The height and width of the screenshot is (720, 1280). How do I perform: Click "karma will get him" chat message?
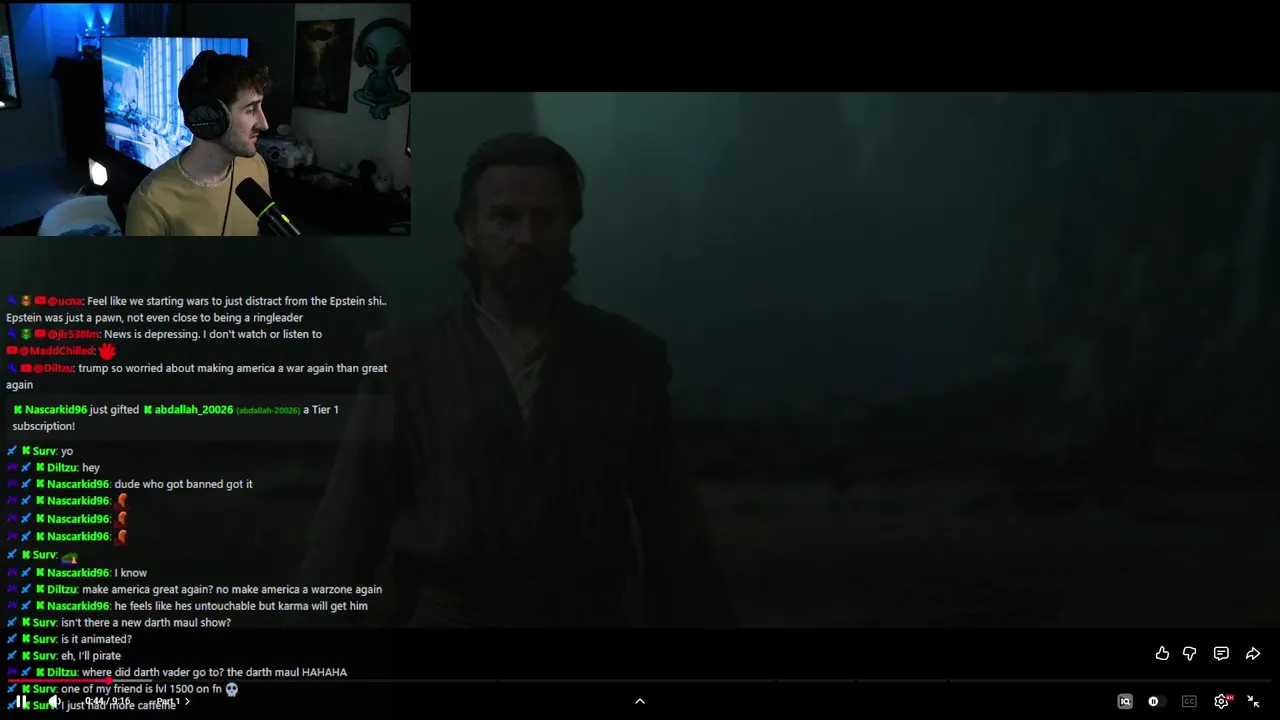pos(187,606)
